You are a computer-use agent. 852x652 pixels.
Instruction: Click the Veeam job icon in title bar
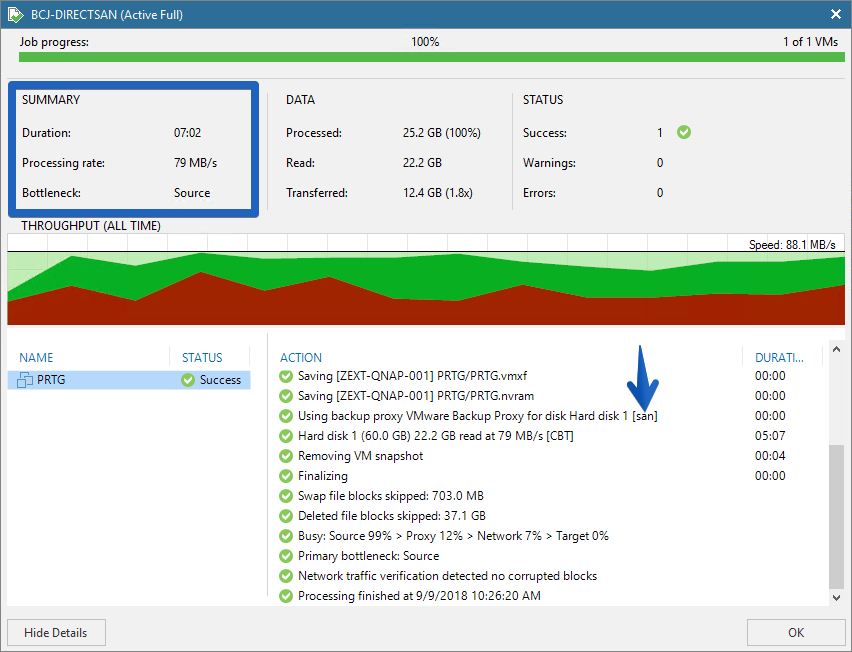15,15
